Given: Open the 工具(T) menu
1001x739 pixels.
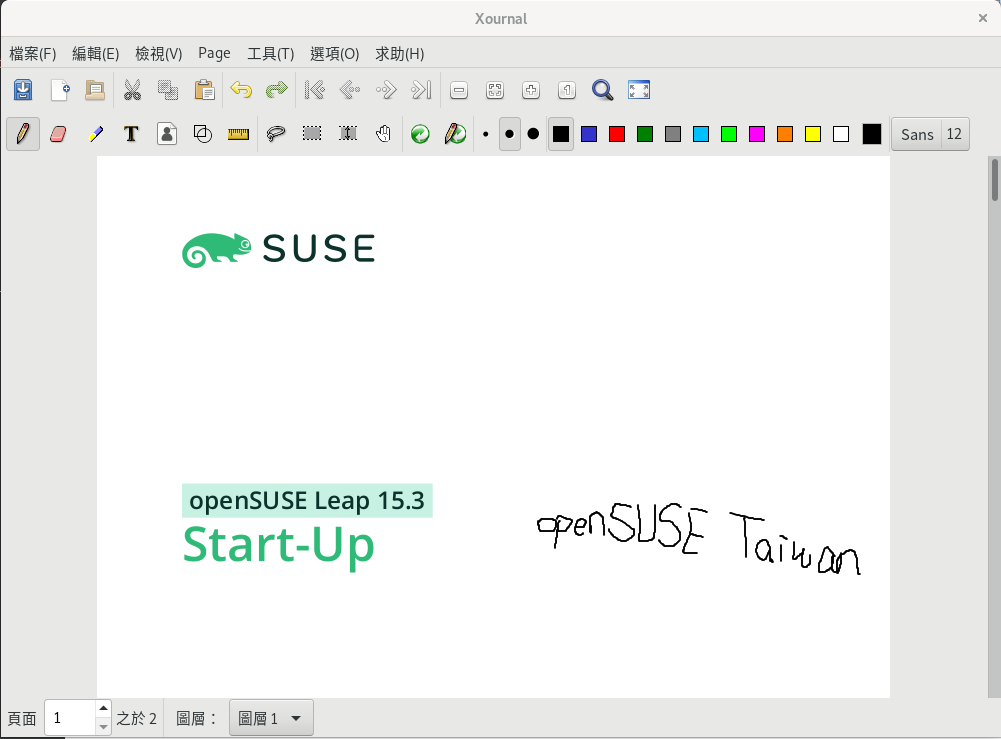Looking at the screenshot, I should coord(271,54).
